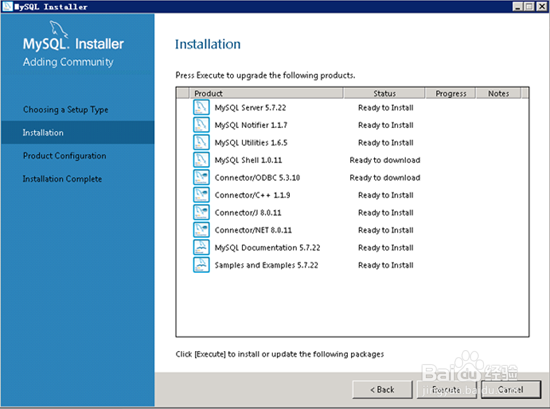Click Samples and Examples' Ready to Install status
Screen dimensions: 550x409
pos(385,266)
